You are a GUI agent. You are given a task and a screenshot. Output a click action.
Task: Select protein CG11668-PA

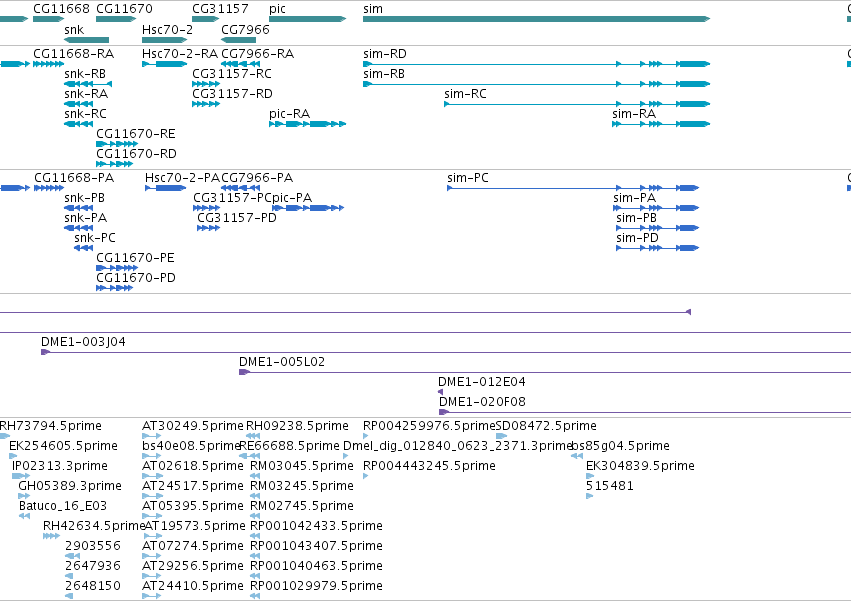coord(49,188)
